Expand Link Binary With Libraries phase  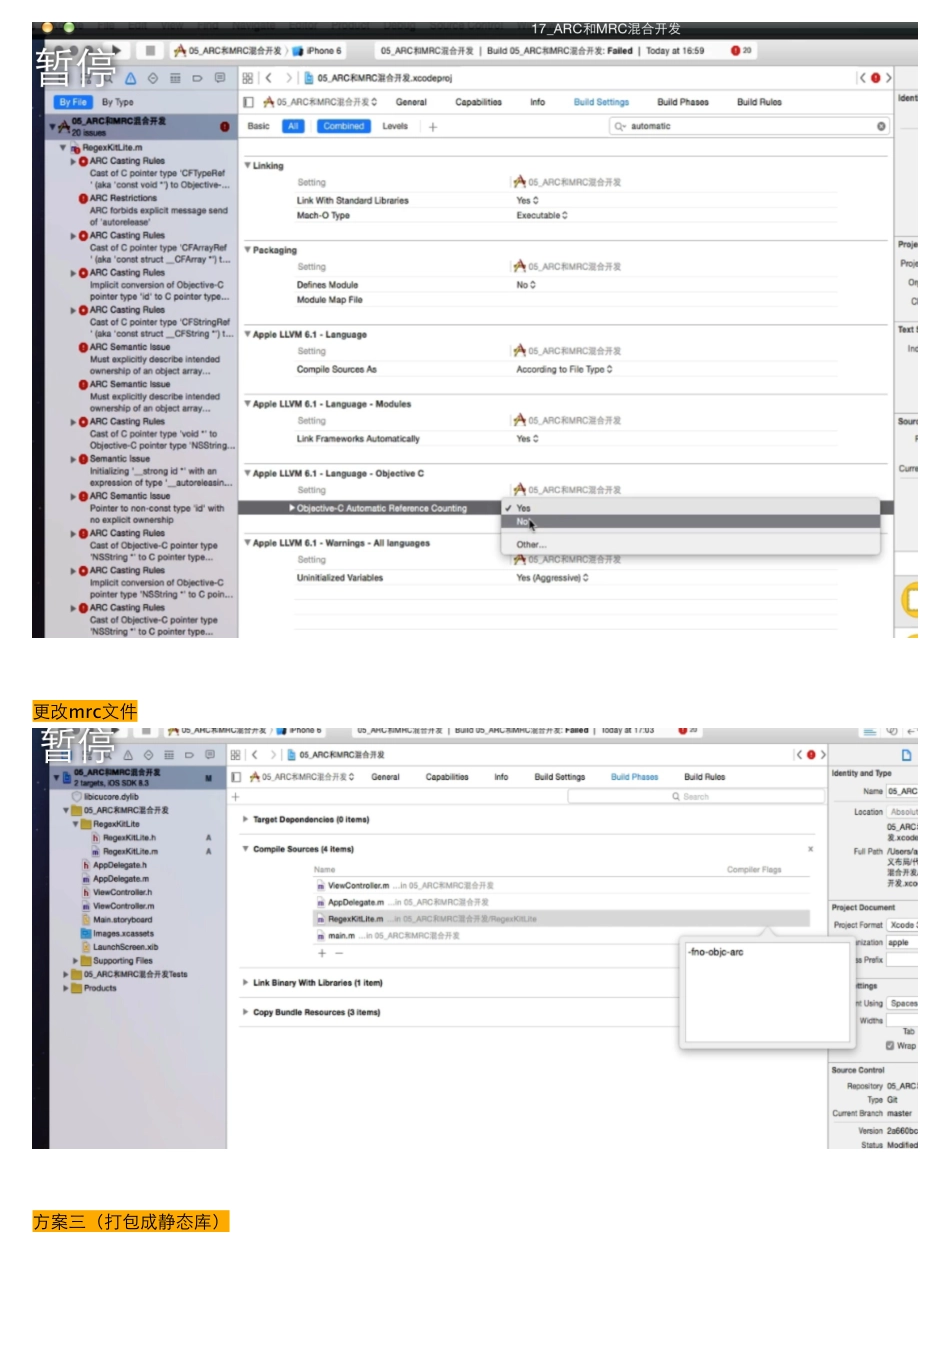[246, 983]
